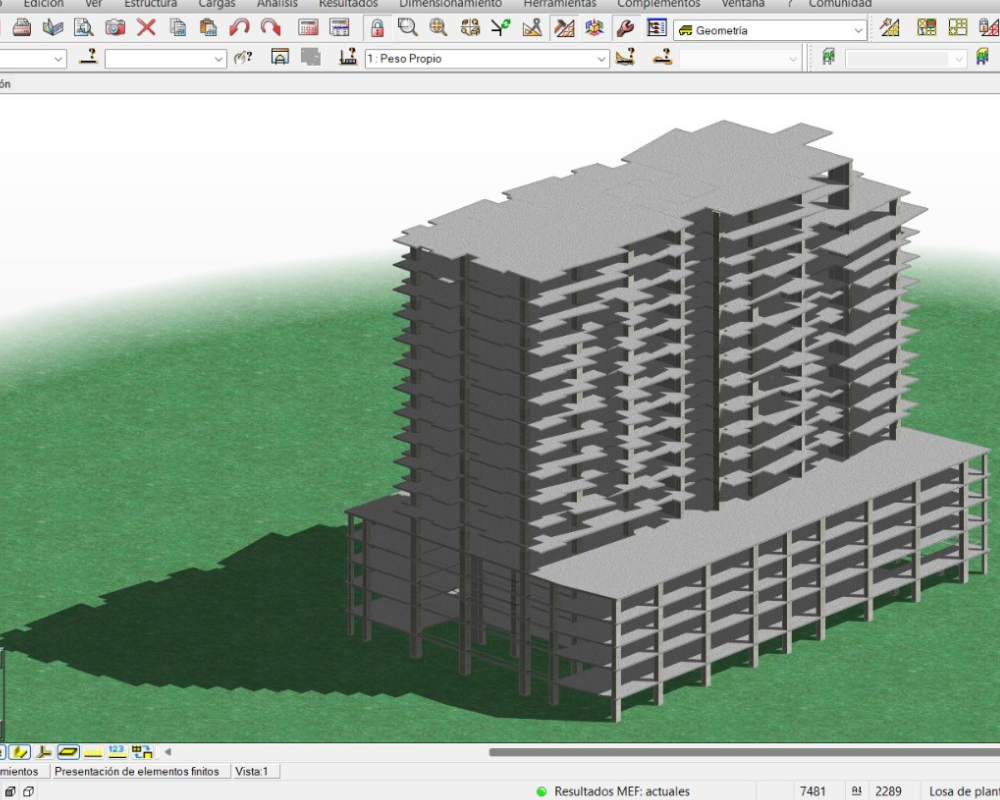
Task: Click the undo arrow icon
Action: pyautogui.click(x=239, y=28)
